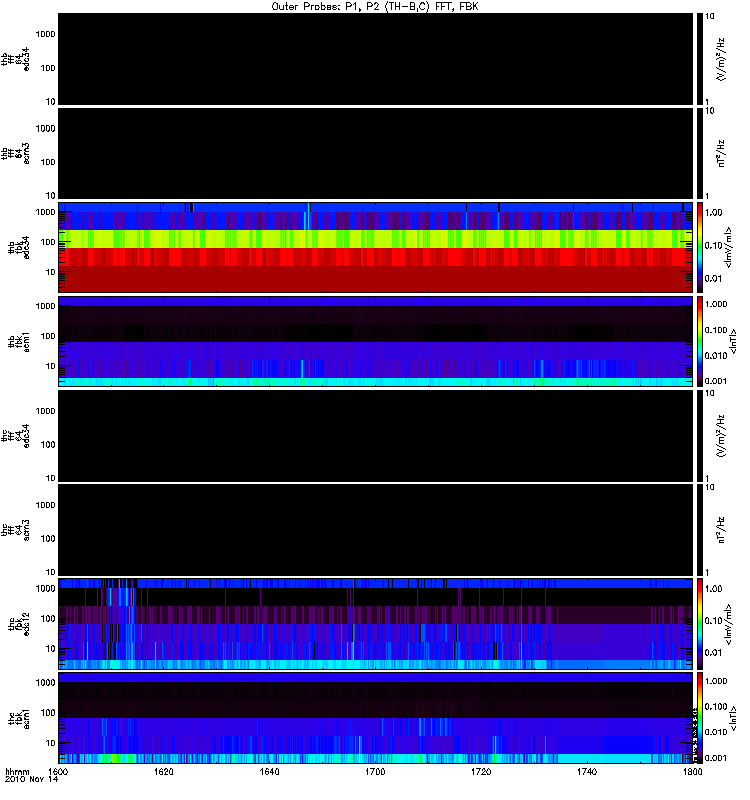Click the '(V/m)²/Hz' unit label of thc edc34 panel
Screen dimensions: 750x800
click(x=721, y=436)
